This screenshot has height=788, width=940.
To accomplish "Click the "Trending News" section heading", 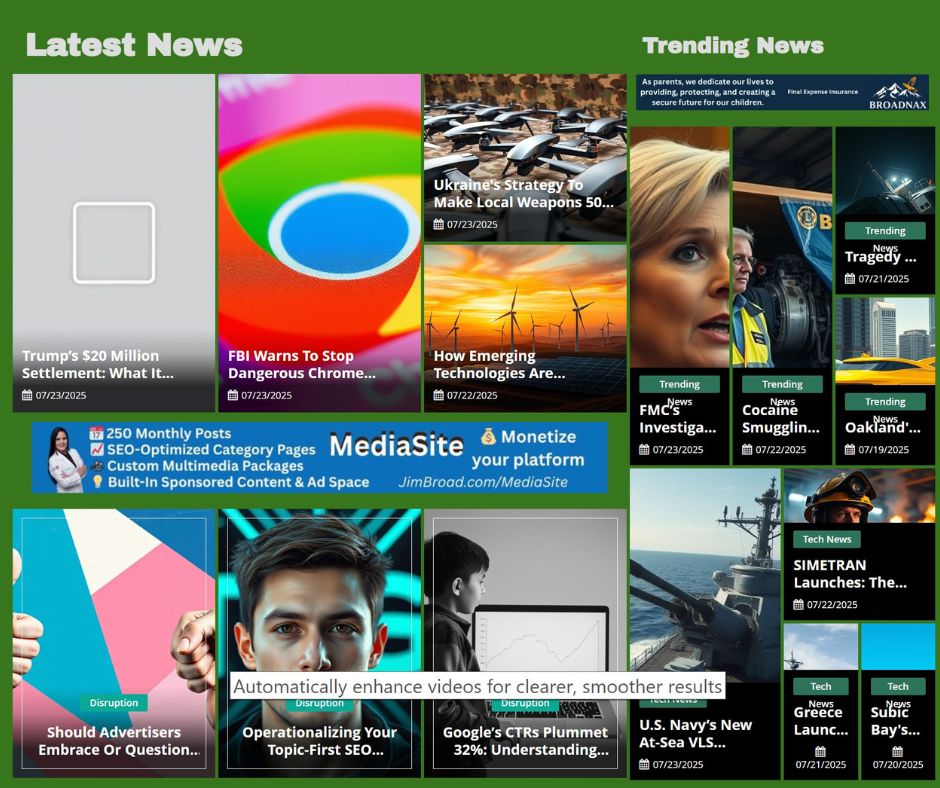I will pyautogui.click(x=733, y=46).
